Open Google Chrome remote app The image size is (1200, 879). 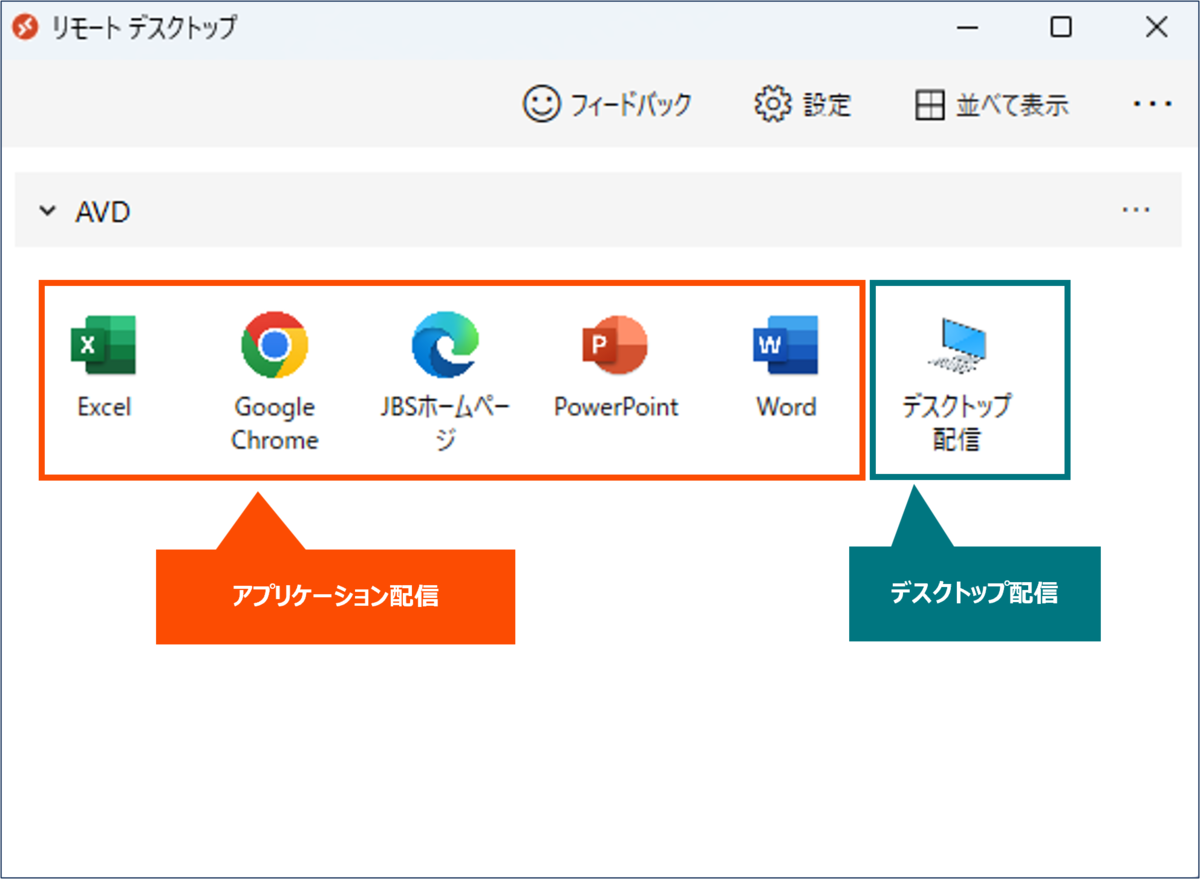tap(274, 380)
